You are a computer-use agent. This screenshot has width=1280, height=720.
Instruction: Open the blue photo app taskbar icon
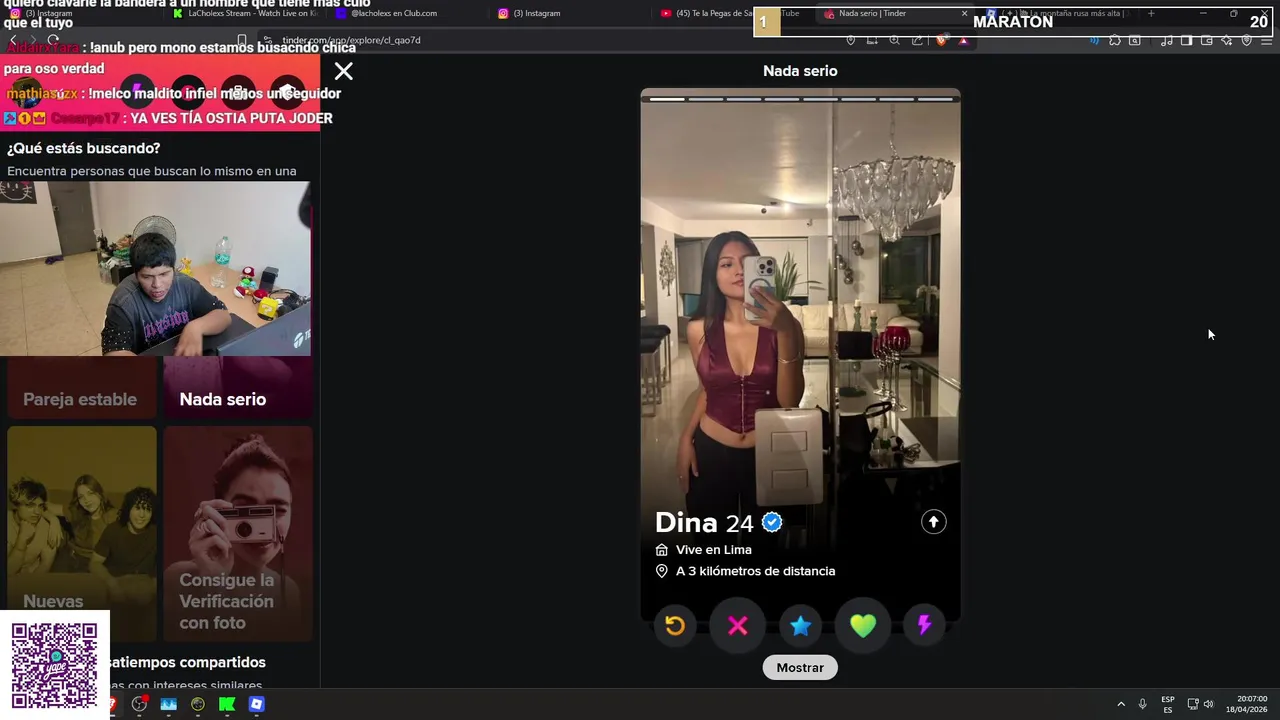(168, 704)
